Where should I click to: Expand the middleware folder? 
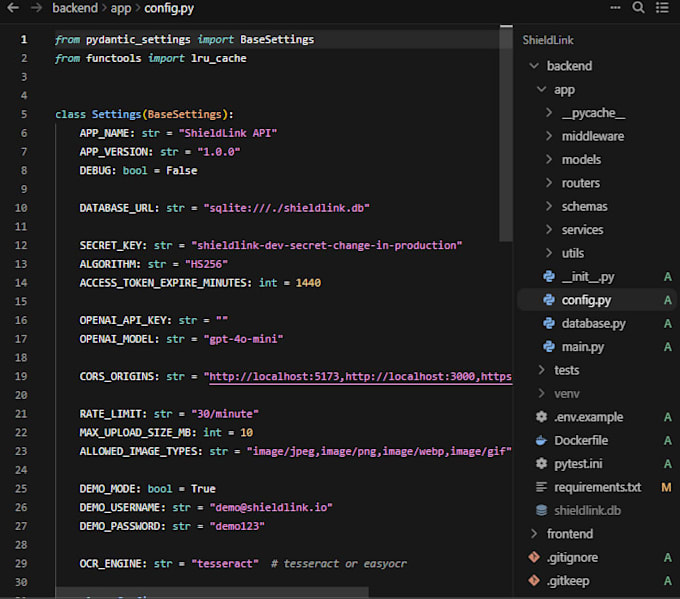(x=549, y=136)
